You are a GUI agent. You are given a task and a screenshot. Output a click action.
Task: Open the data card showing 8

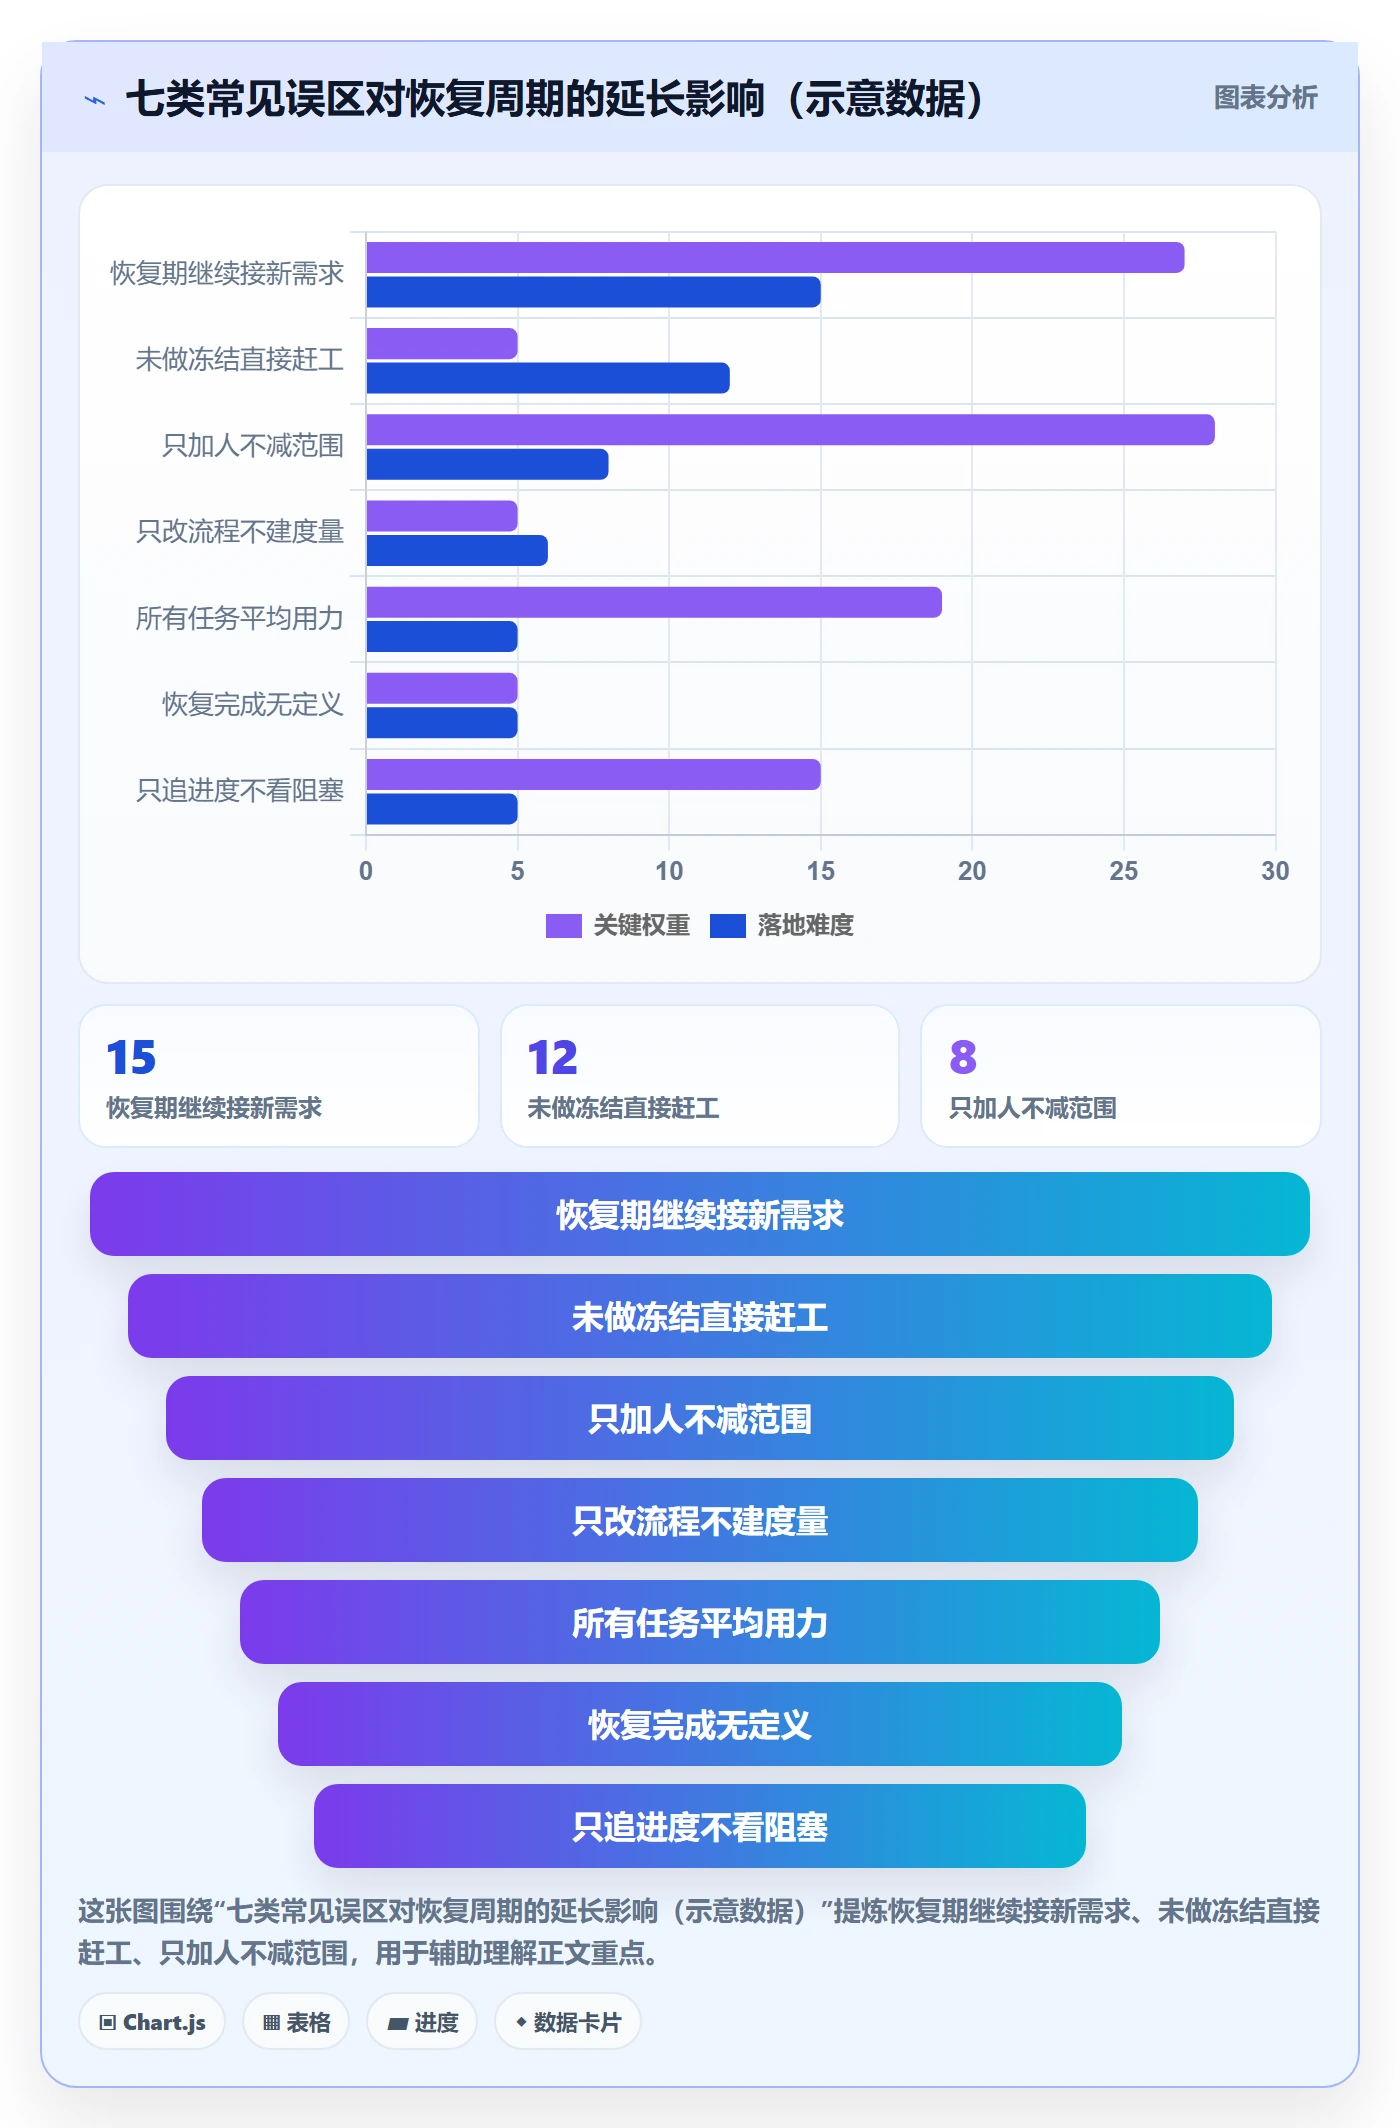(x=1121, y=1076)
